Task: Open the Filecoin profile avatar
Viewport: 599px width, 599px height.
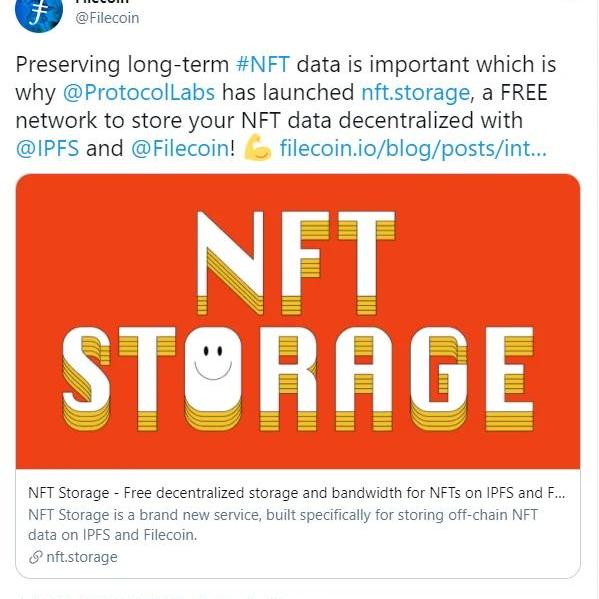Action: pos(39,13)
